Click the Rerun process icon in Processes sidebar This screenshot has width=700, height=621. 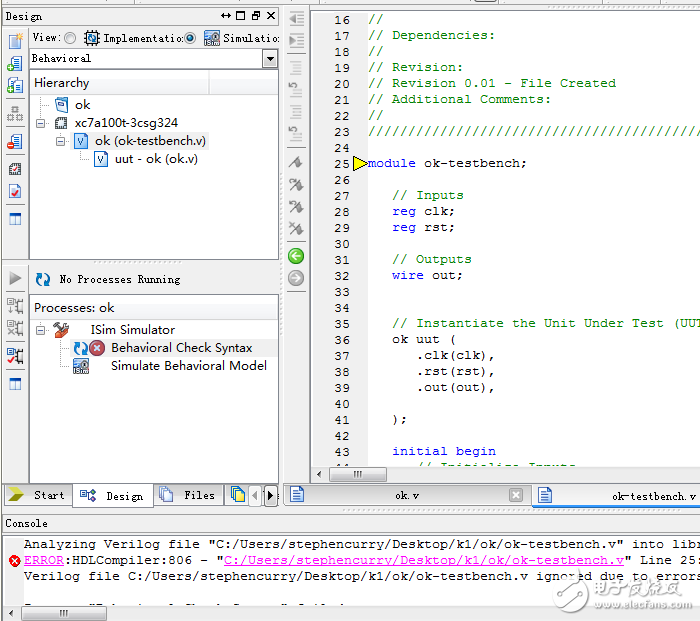(x=15, y=306)
